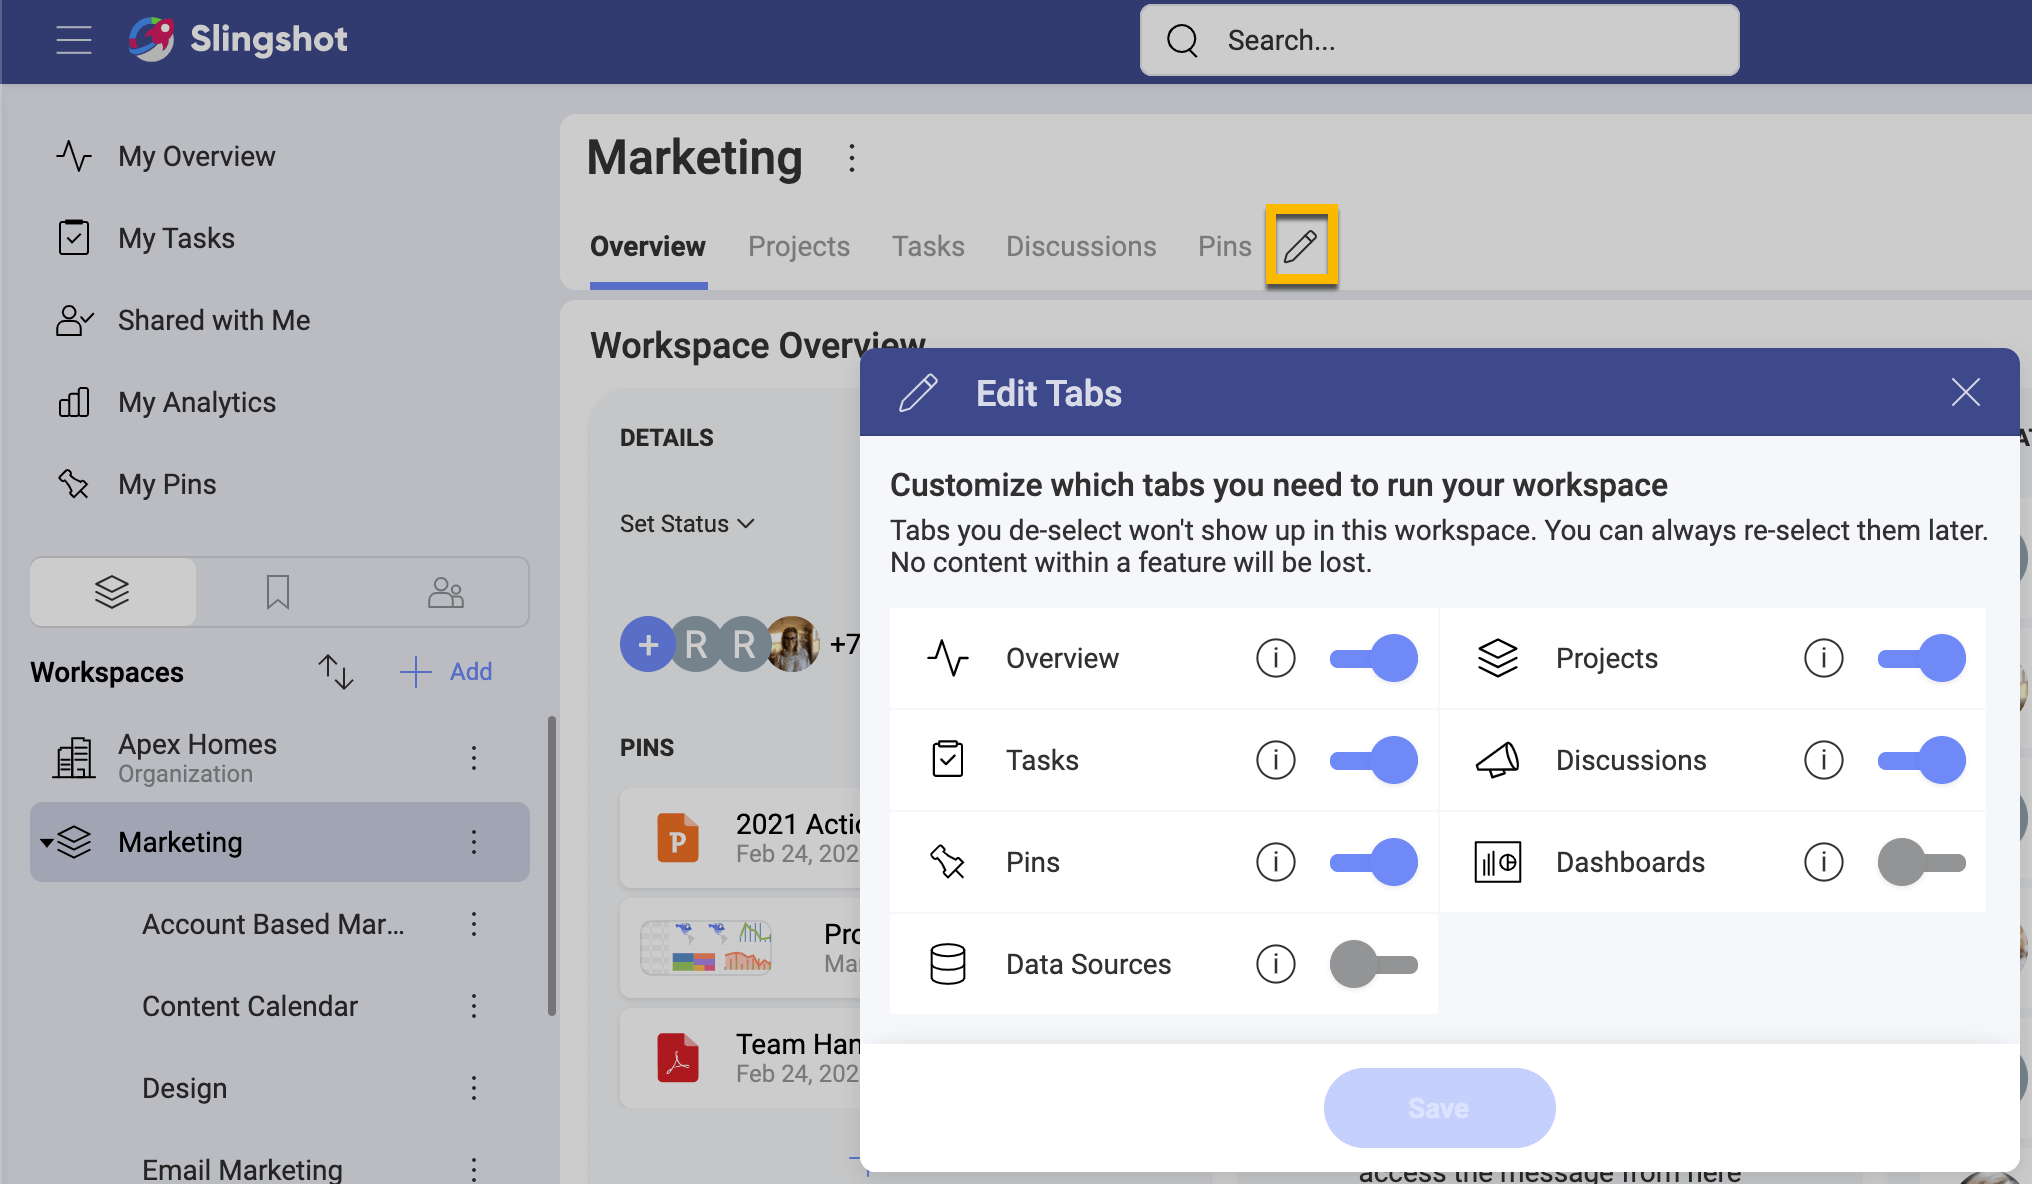Switch to the Tasks tab
Screen dimensions: 2032x1184
pos(928,246)
